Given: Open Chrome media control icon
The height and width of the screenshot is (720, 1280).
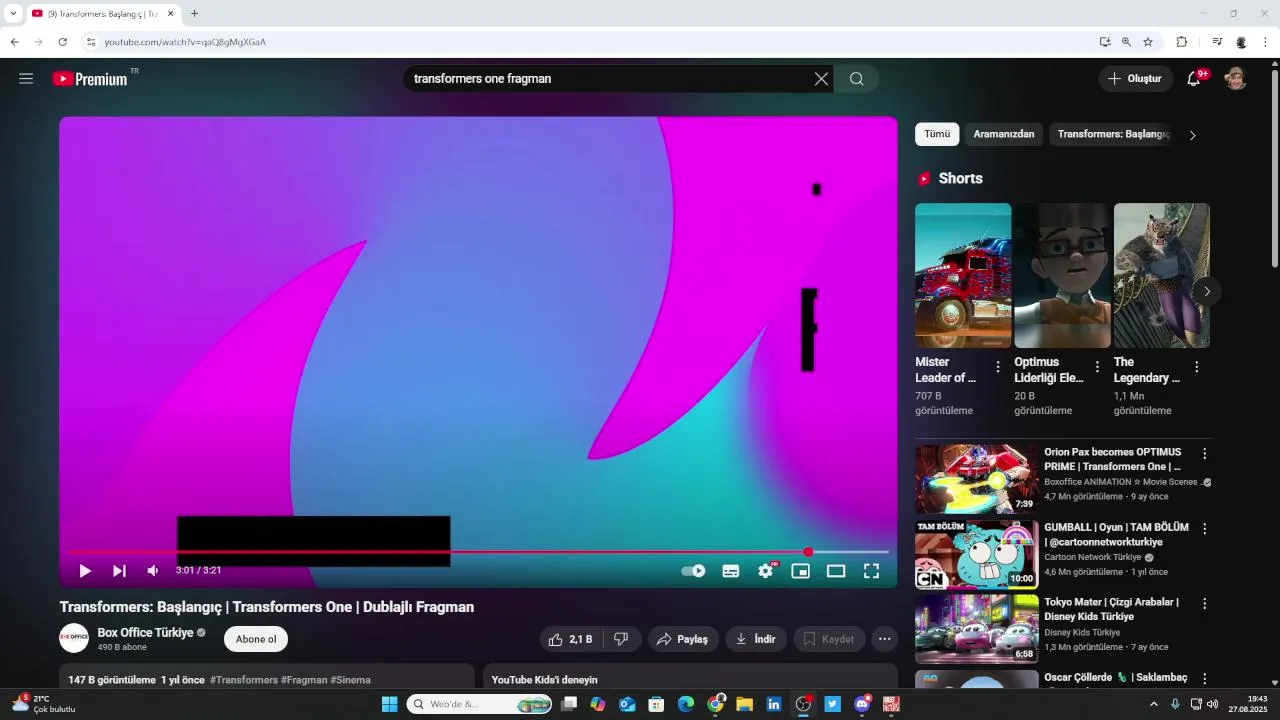Looking at the screenshot, I should [x=1217, y=42].
